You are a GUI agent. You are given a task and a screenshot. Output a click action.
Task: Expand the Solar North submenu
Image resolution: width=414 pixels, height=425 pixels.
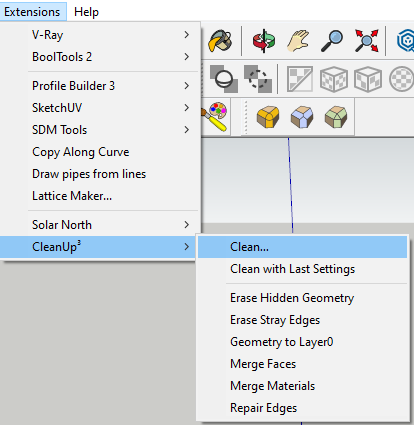[100, 225]
